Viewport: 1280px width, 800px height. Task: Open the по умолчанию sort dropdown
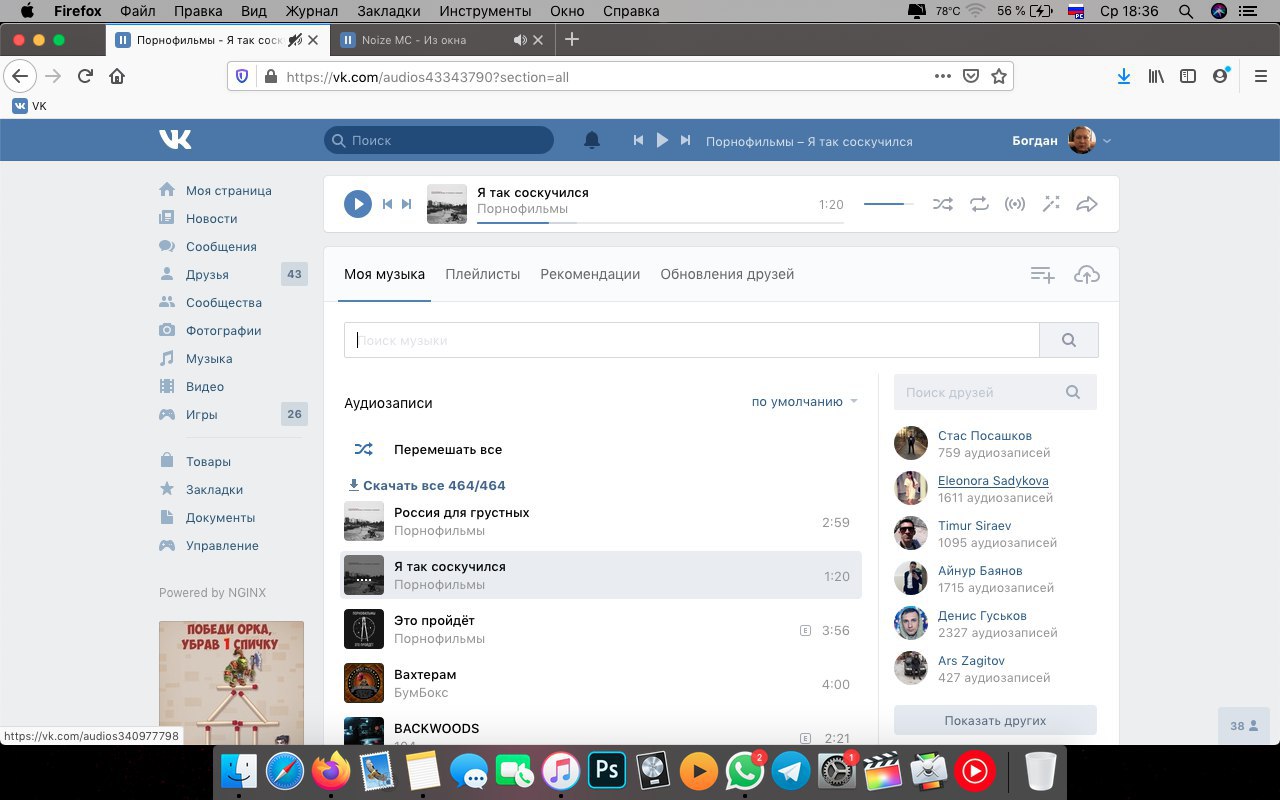point(805,402)
